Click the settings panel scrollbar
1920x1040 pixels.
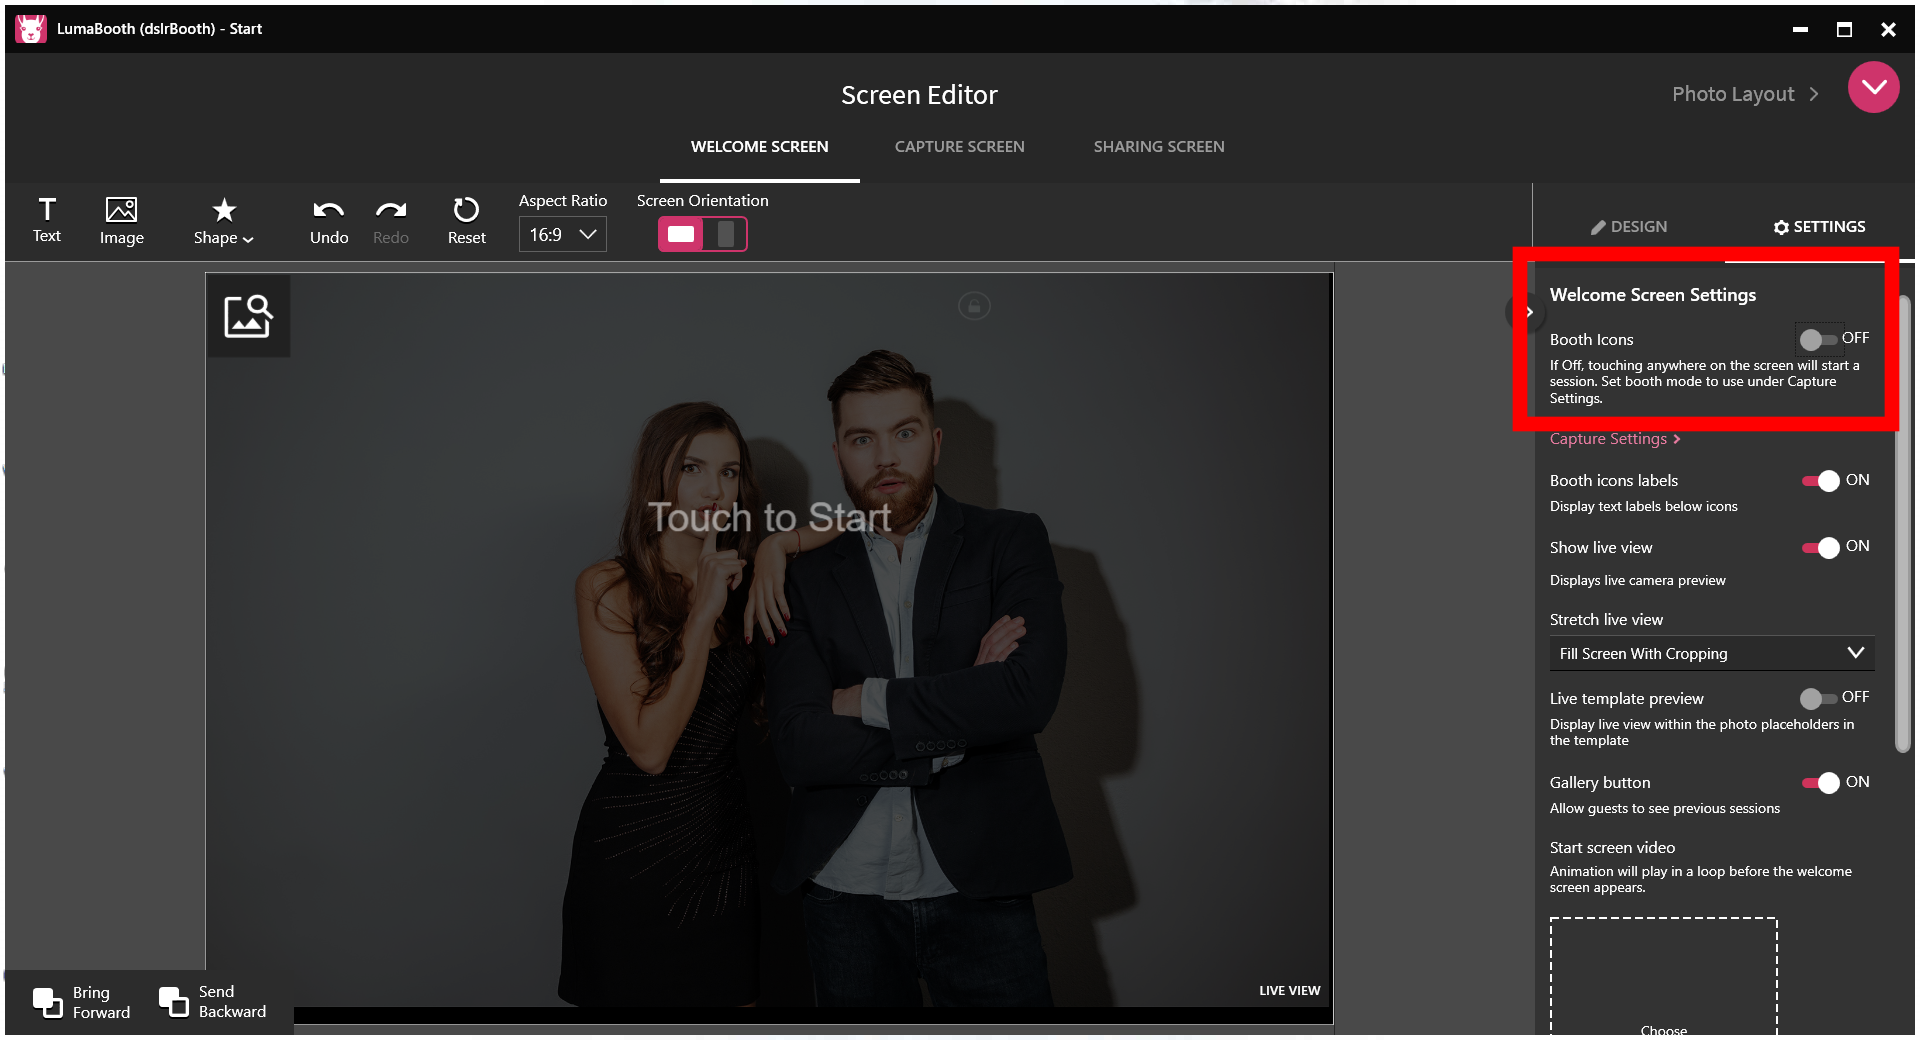[x=1903, y=525]
